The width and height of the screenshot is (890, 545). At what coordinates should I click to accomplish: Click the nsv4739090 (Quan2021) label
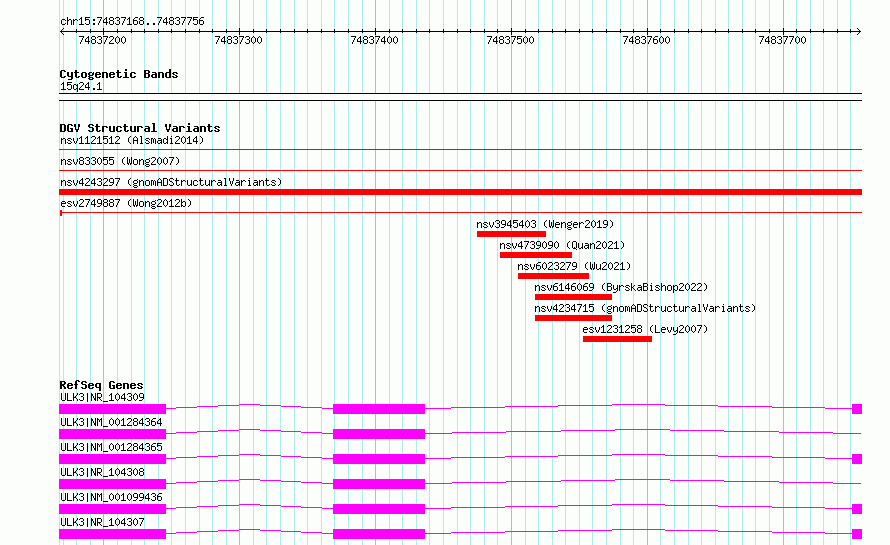pos(562,245)
